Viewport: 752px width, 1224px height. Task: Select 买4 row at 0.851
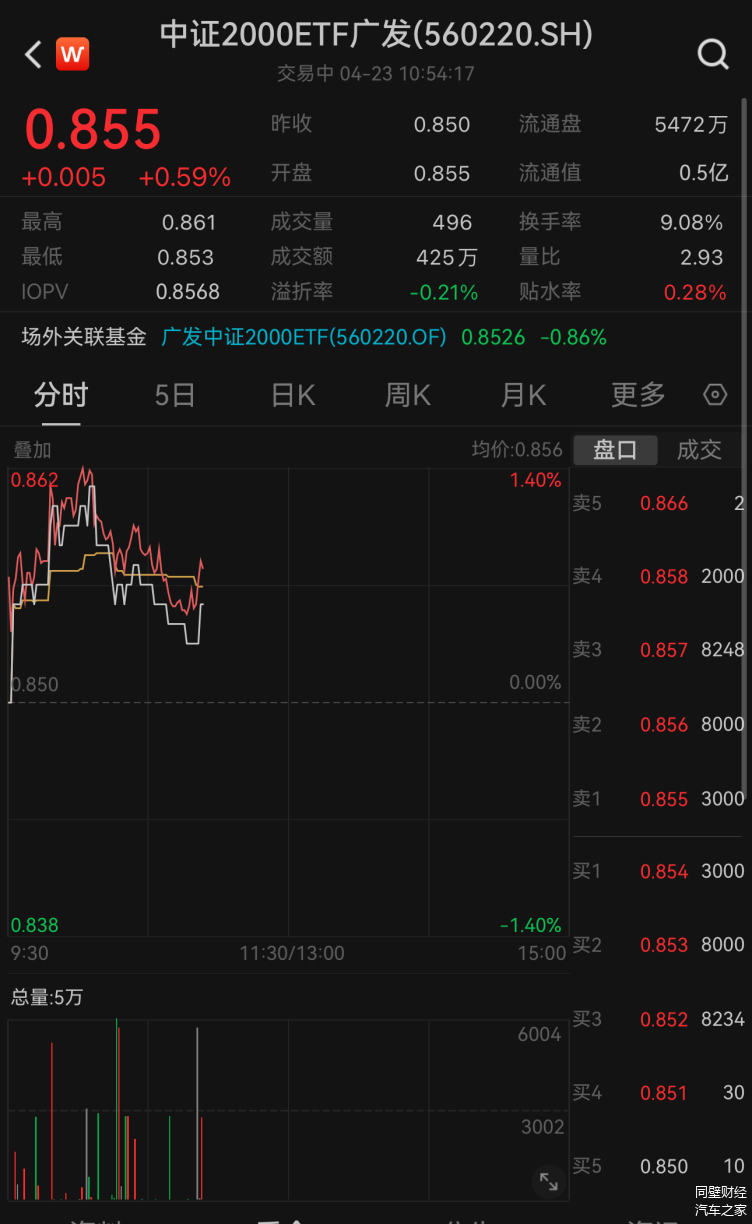click(658, 1093)
